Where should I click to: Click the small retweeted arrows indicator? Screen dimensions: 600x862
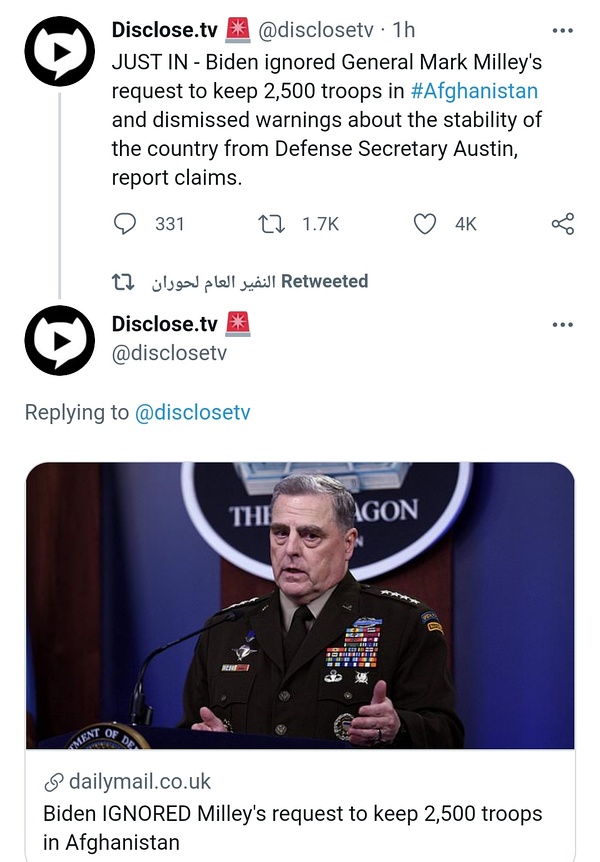click(x=122, y=282)
